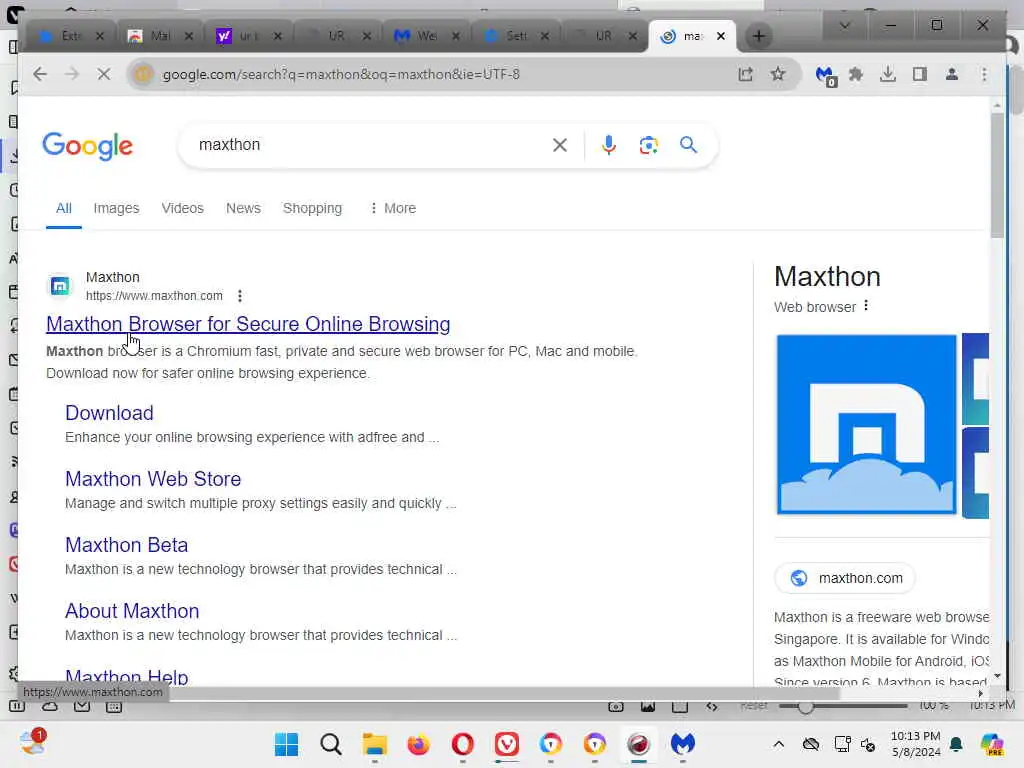Bookmark this page with the star icon
1024x768 pixels.
coord(777,74)
